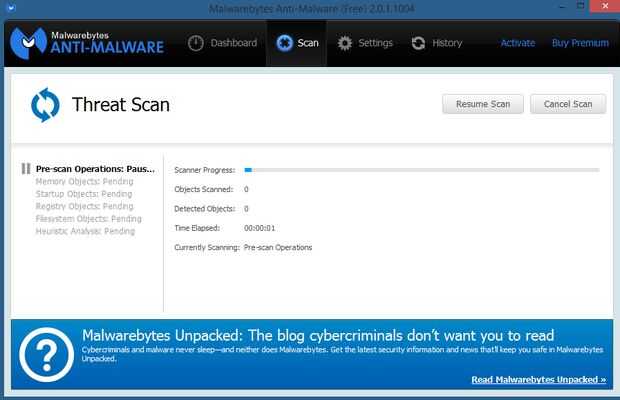Image resolution: width=620 pixels, height=400 pixels.
Task: Select the Startup Objects: Pending step
Action: [84, 194]
